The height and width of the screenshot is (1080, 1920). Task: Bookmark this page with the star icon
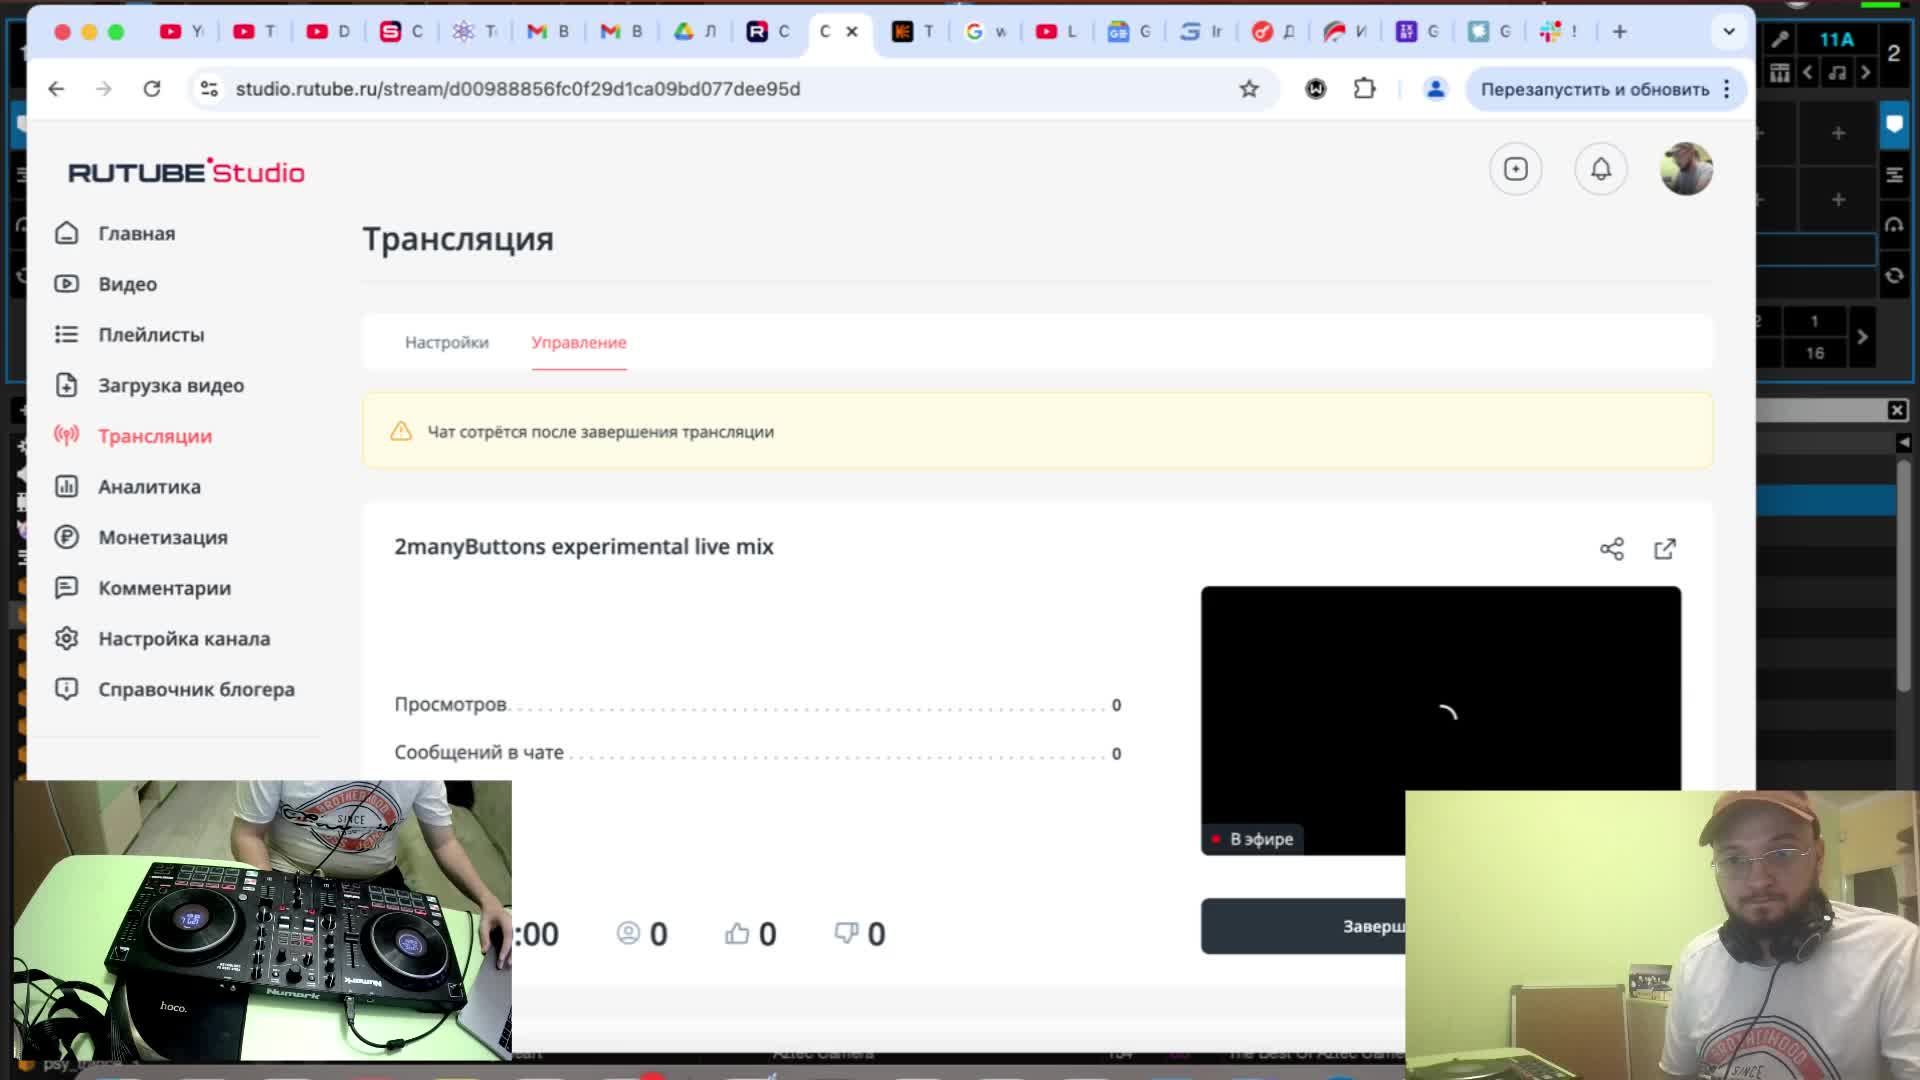pos(1249,89)
